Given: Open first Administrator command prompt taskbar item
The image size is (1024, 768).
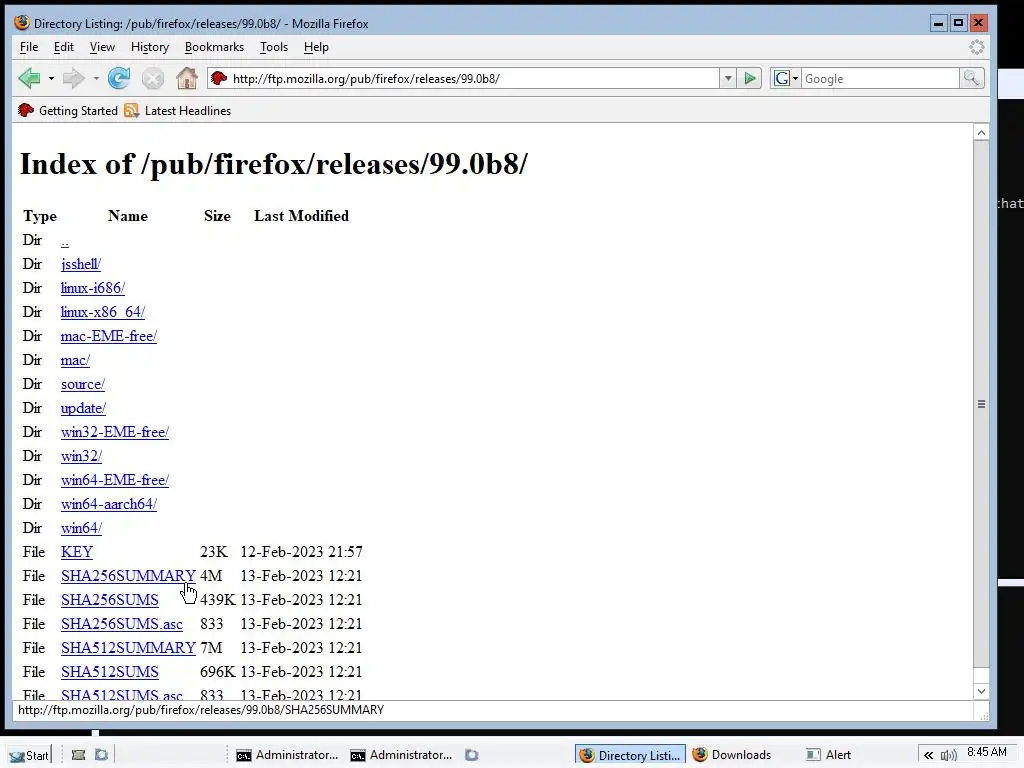Looking at the screenshot, I should coord(287,755).
